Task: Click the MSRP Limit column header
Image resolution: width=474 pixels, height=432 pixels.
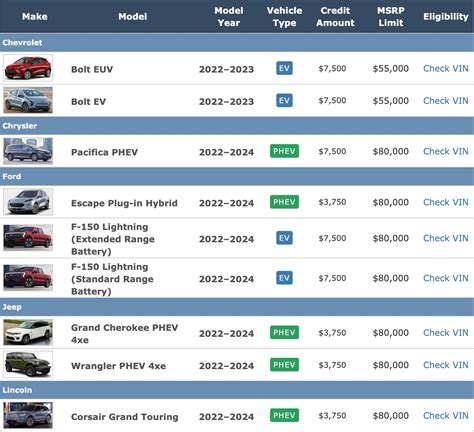Action: 391,16
